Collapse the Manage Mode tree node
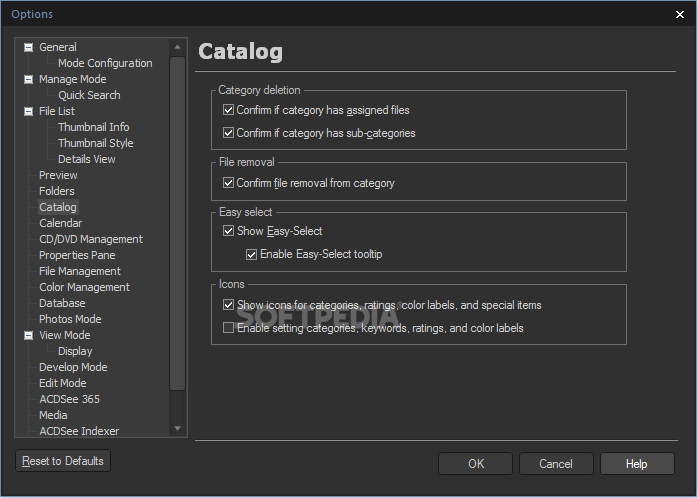Viewport: 698px width, 498px height. click(28, 79)
